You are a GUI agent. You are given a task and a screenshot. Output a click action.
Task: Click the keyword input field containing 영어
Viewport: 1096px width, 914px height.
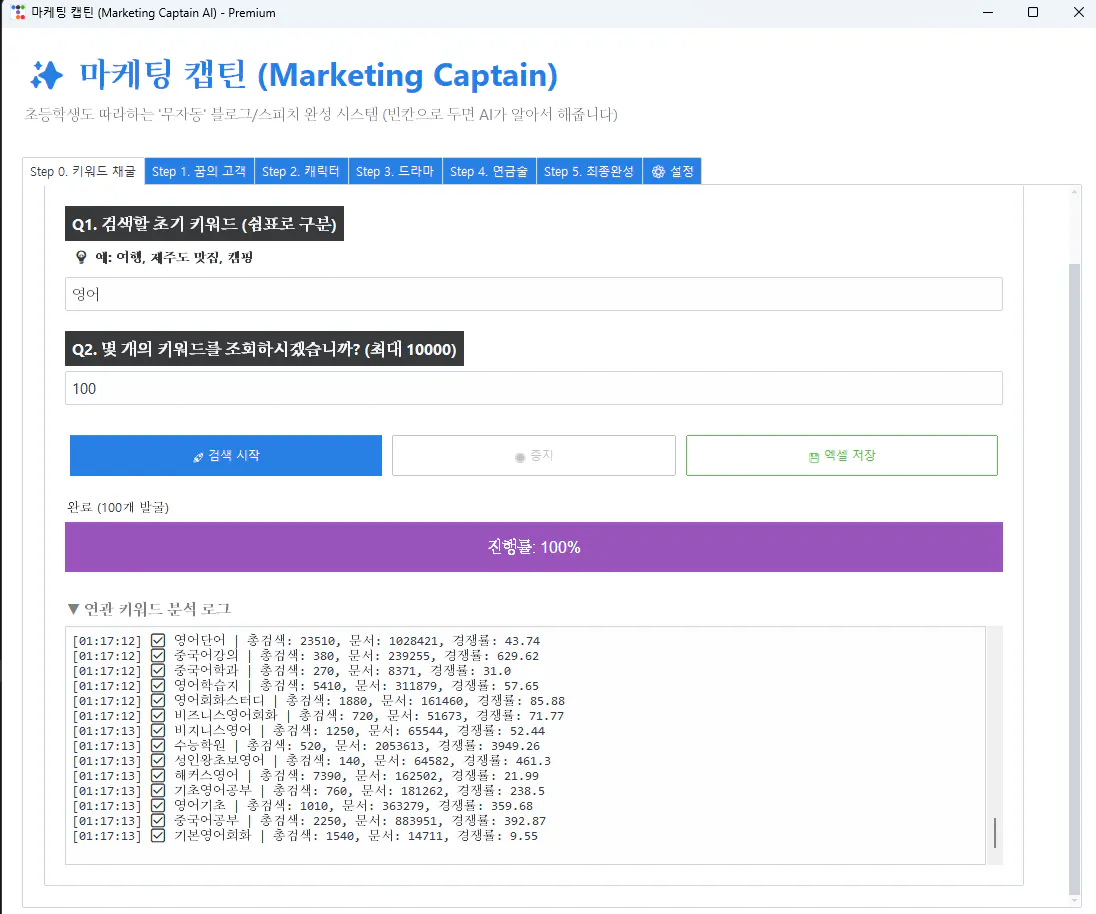pos(533,293)
